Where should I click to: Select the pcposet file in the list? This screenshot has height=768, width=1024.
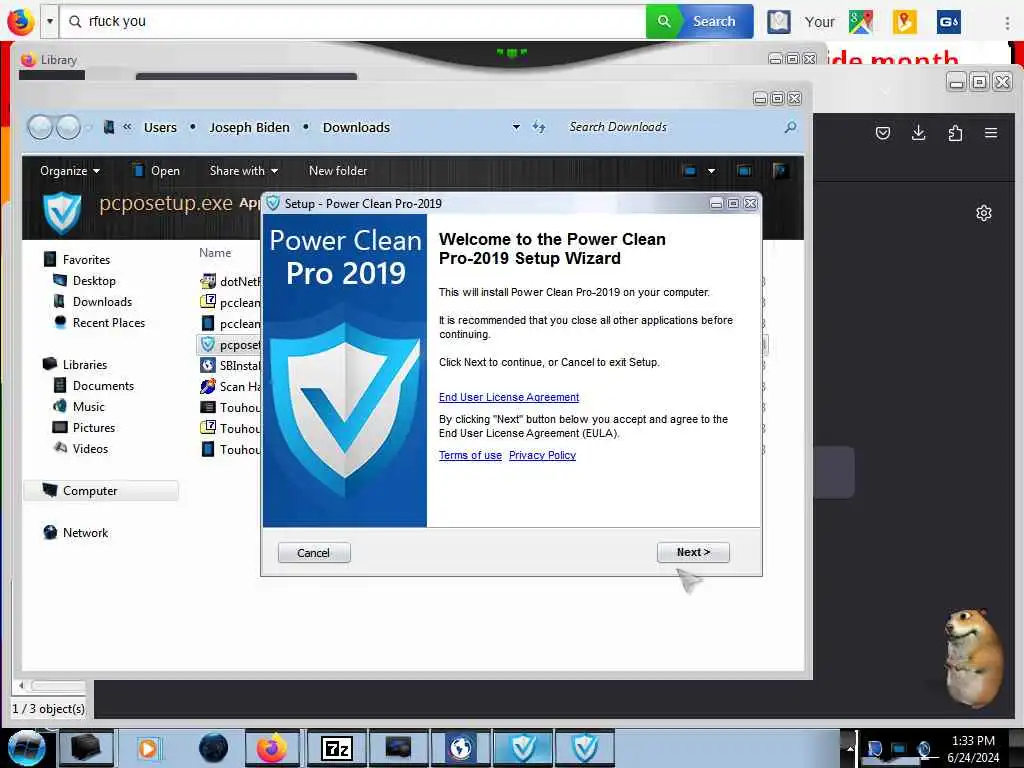(229, 345)
